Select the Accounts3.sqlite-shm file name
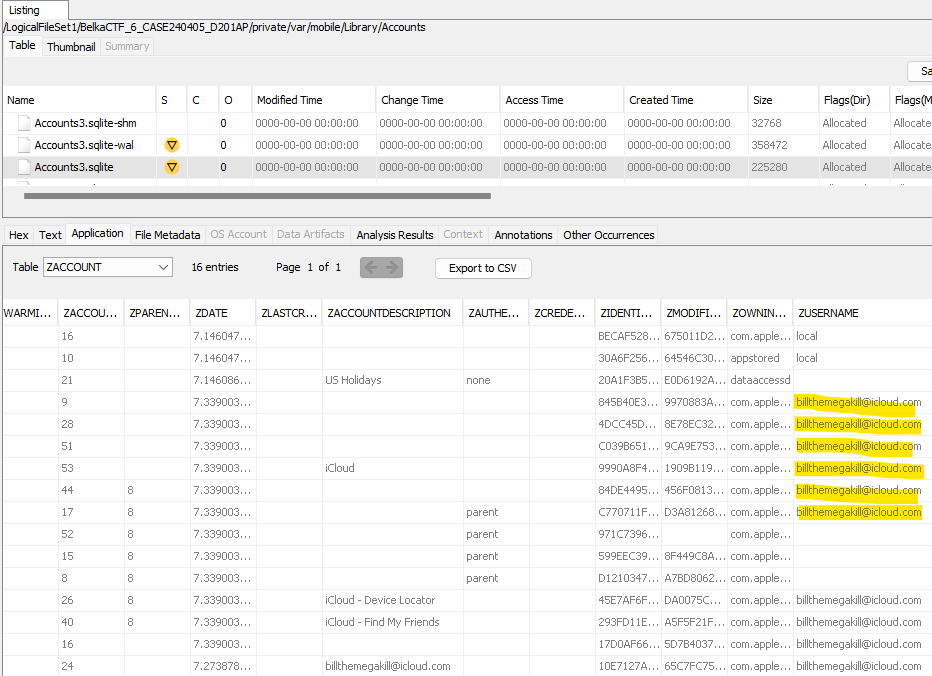The width and height of the screenshot is (932, 676). 86,123
